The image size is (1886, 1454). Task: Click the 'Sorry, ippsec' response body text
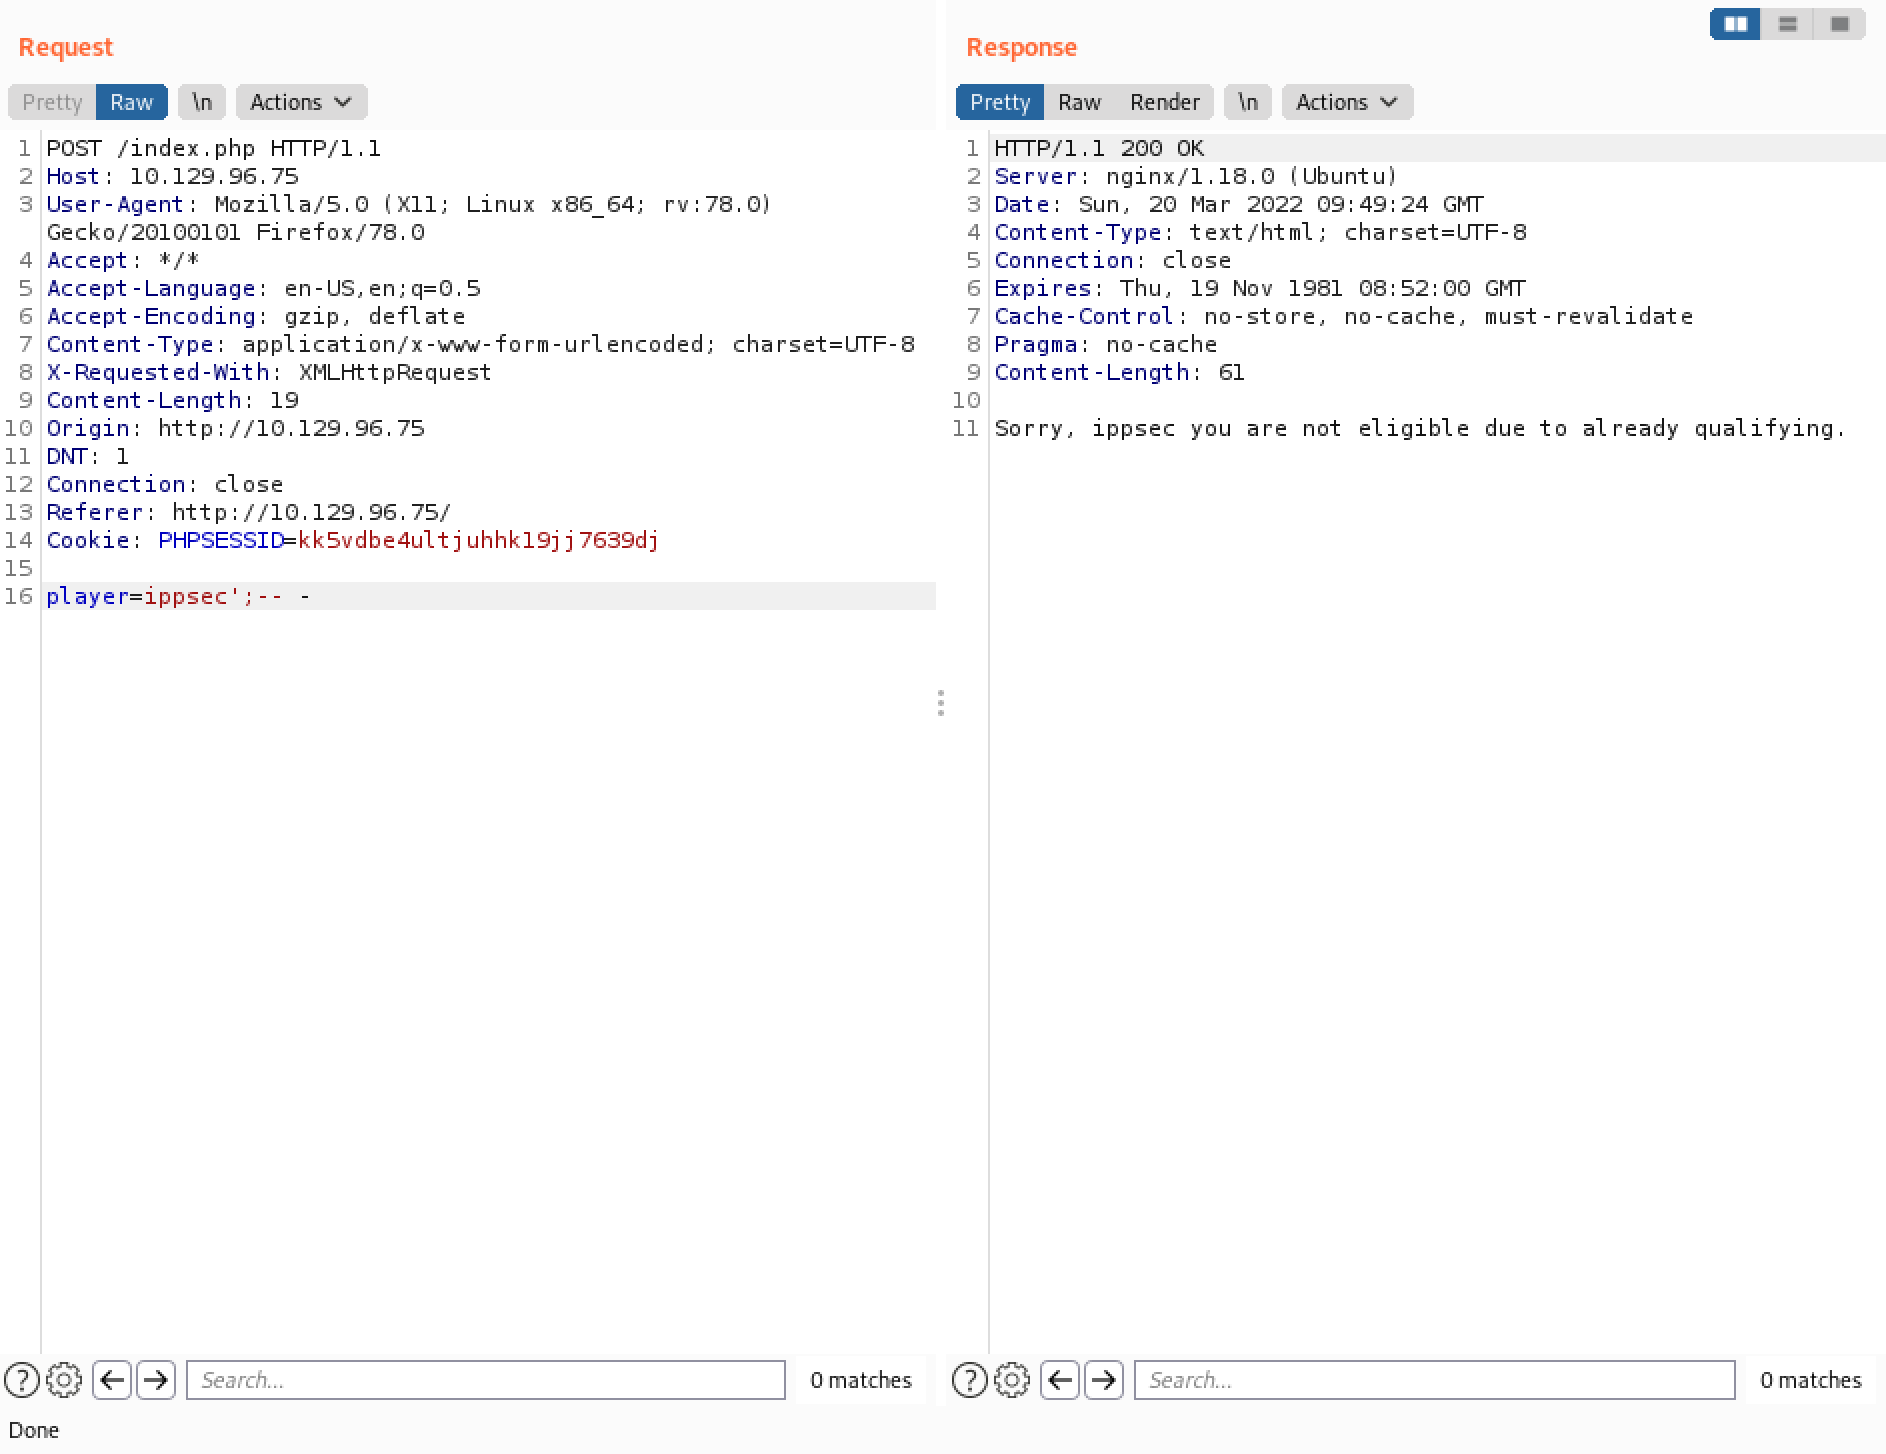click(x=1420, y=428)
